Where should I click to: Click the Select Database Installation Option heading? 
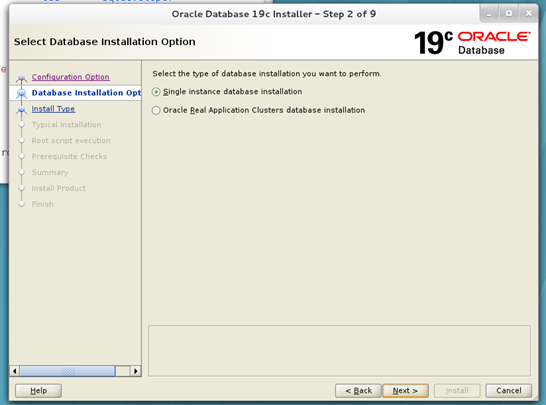pos(104,42)
